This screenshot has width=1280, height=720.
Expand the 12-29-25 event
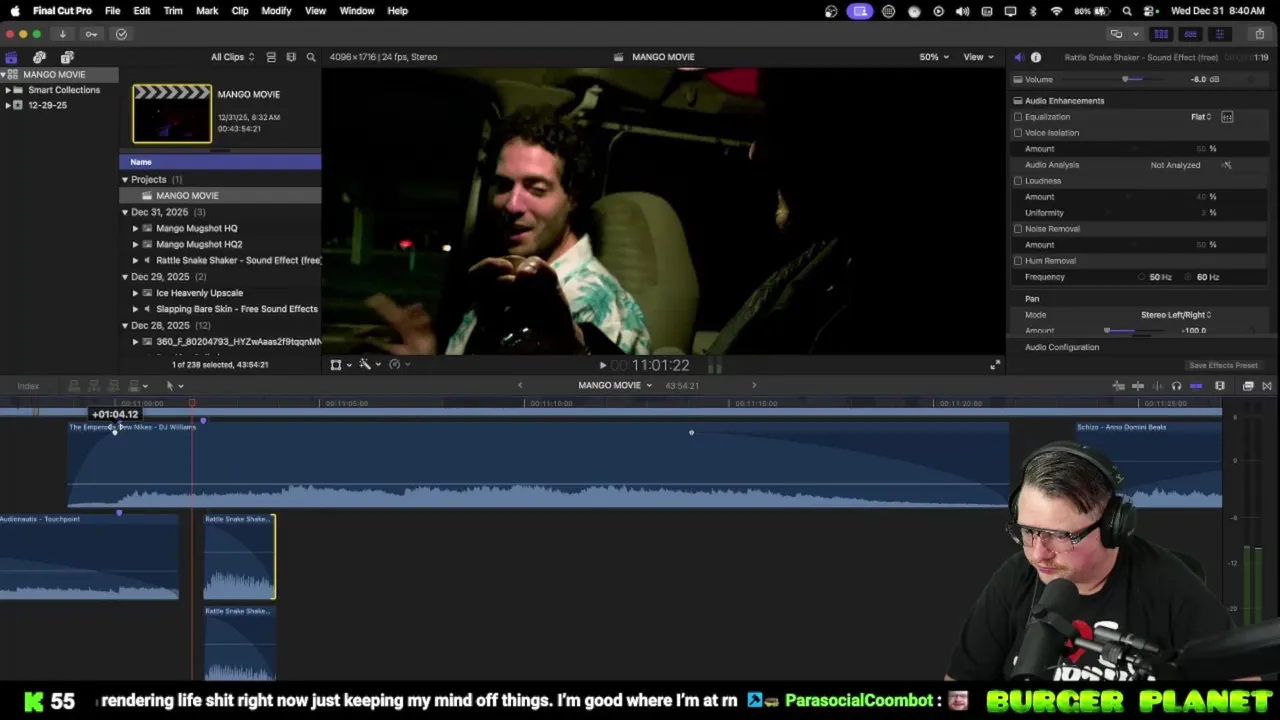pyautogui.click(x=8, y=105)
